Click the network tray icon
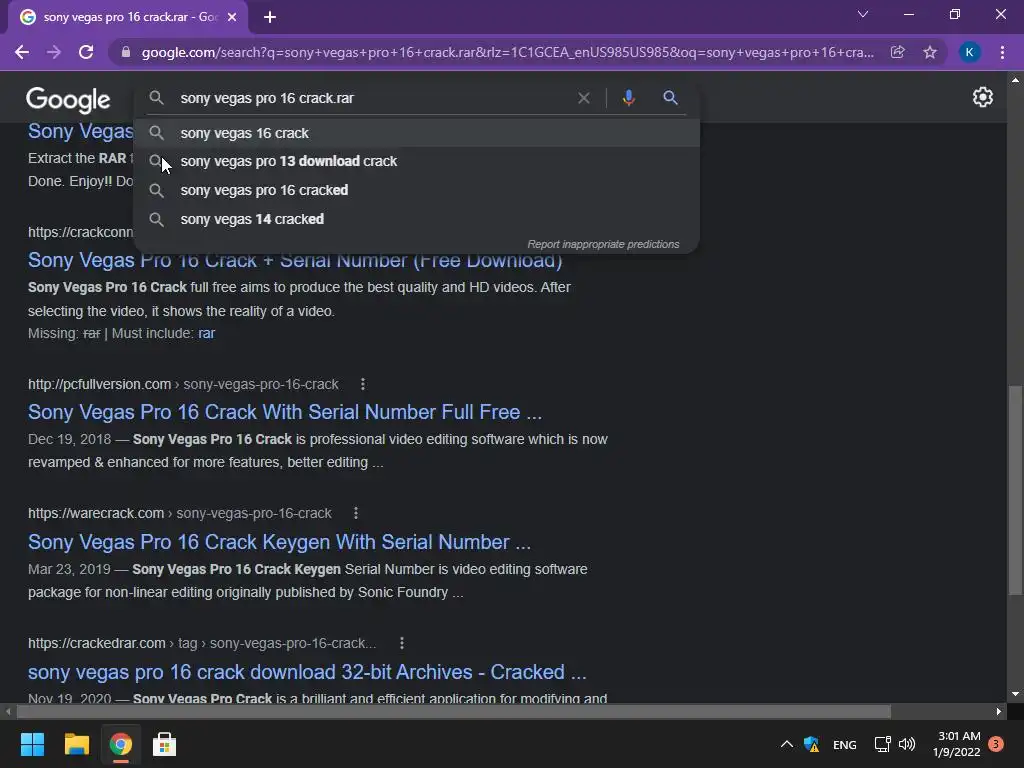 pos(883,744)
